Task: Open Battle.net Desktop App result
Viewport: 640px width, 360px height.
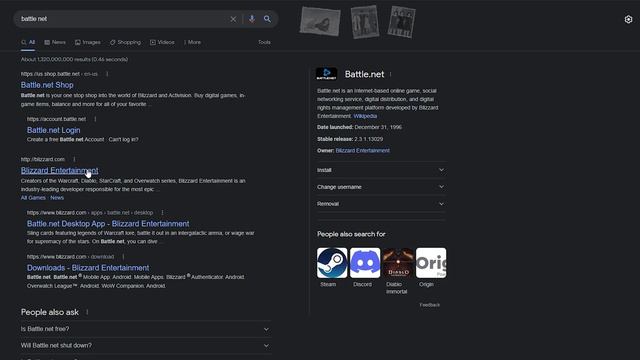Action: click(x=108, y=224)
